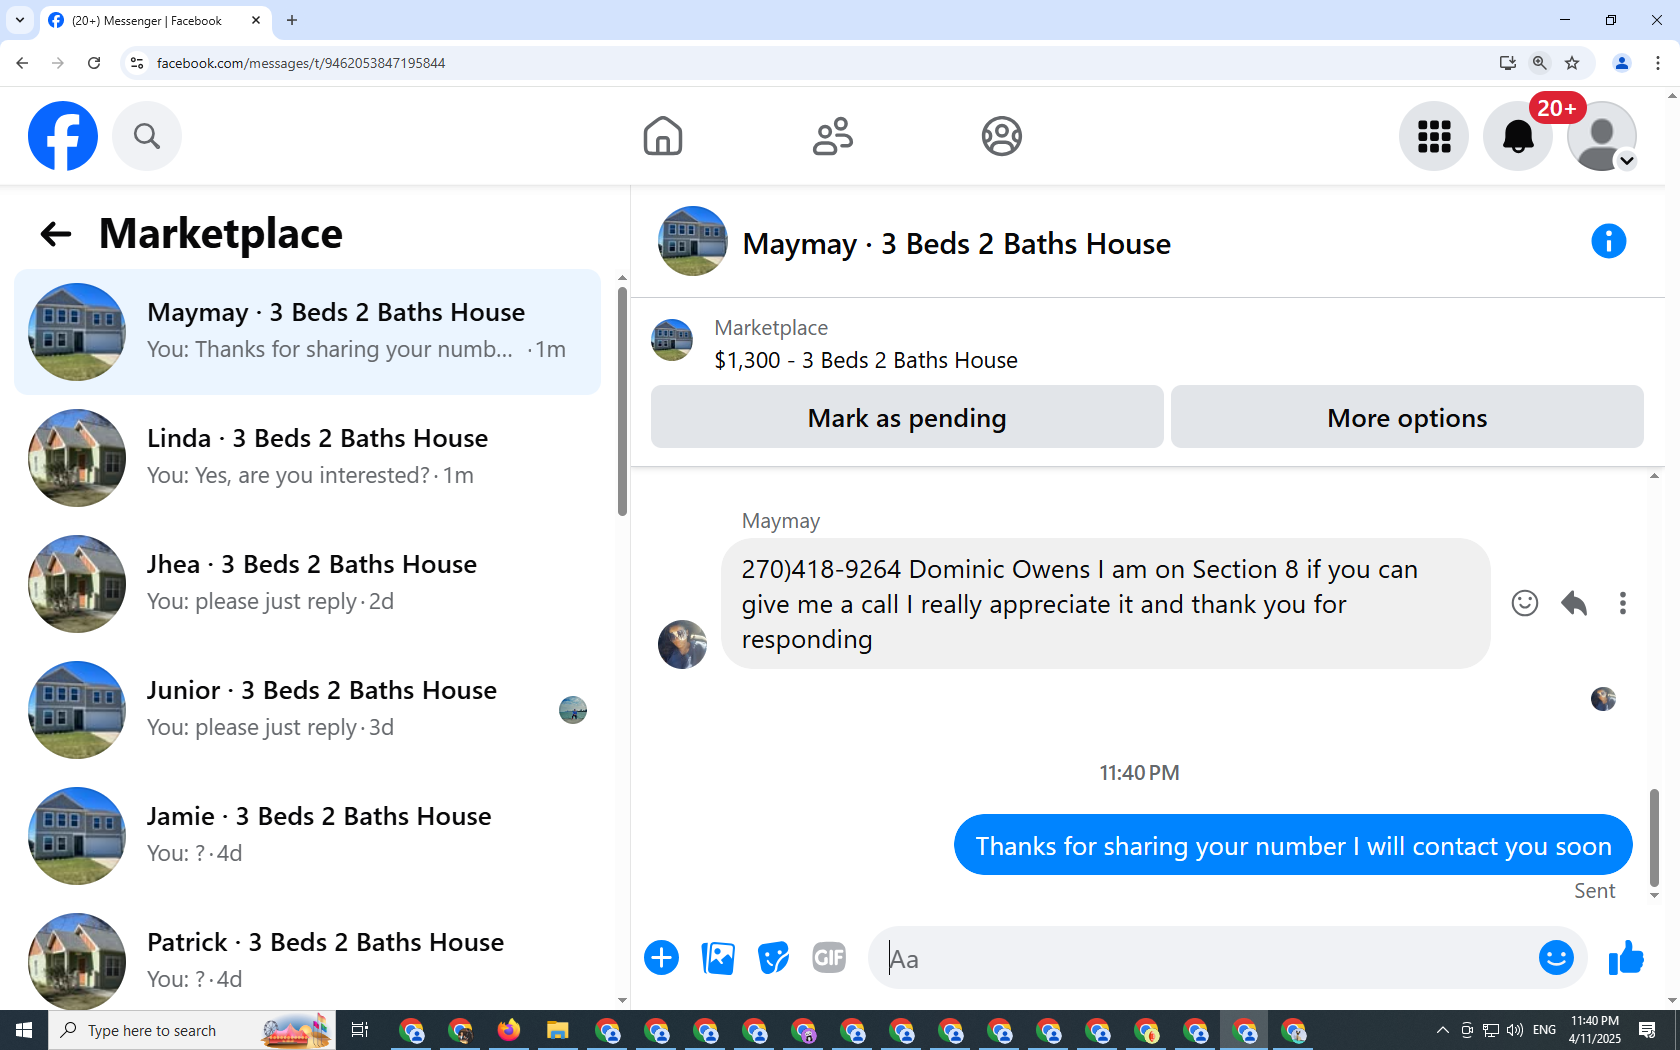Mark the listing as pending
The height and width of the screenshot is (1050, 1680).
click(x=907, y=417)
